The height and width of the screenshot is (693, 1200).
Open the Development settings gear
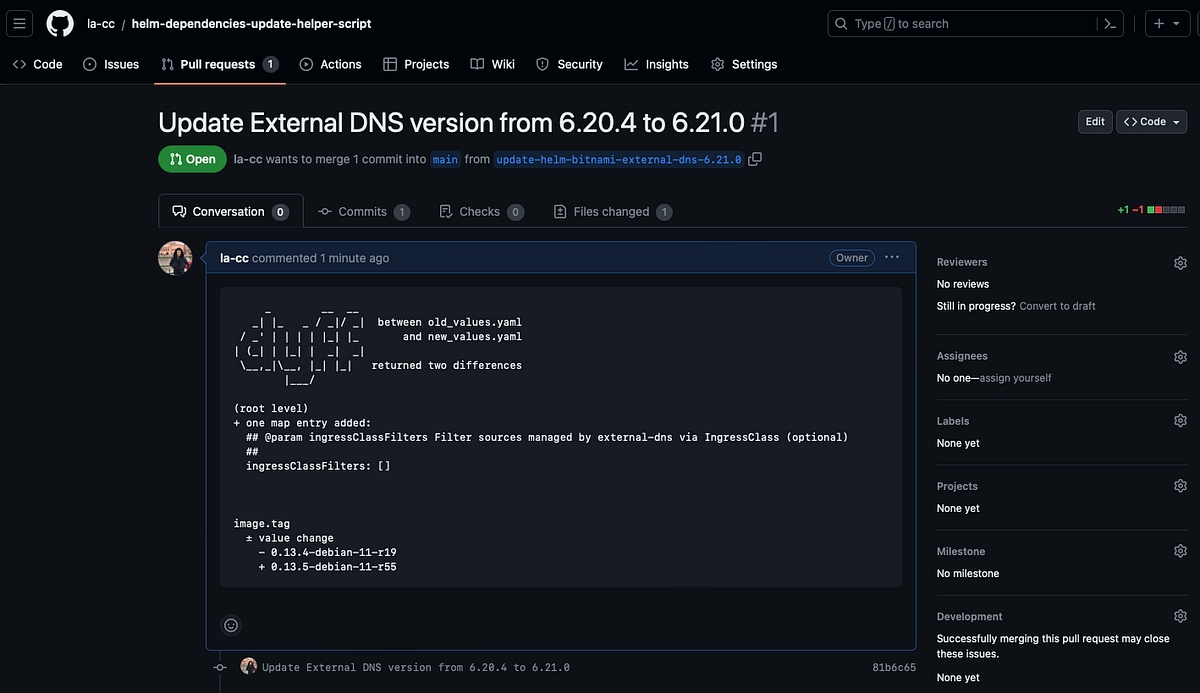tap(1180, 615)
